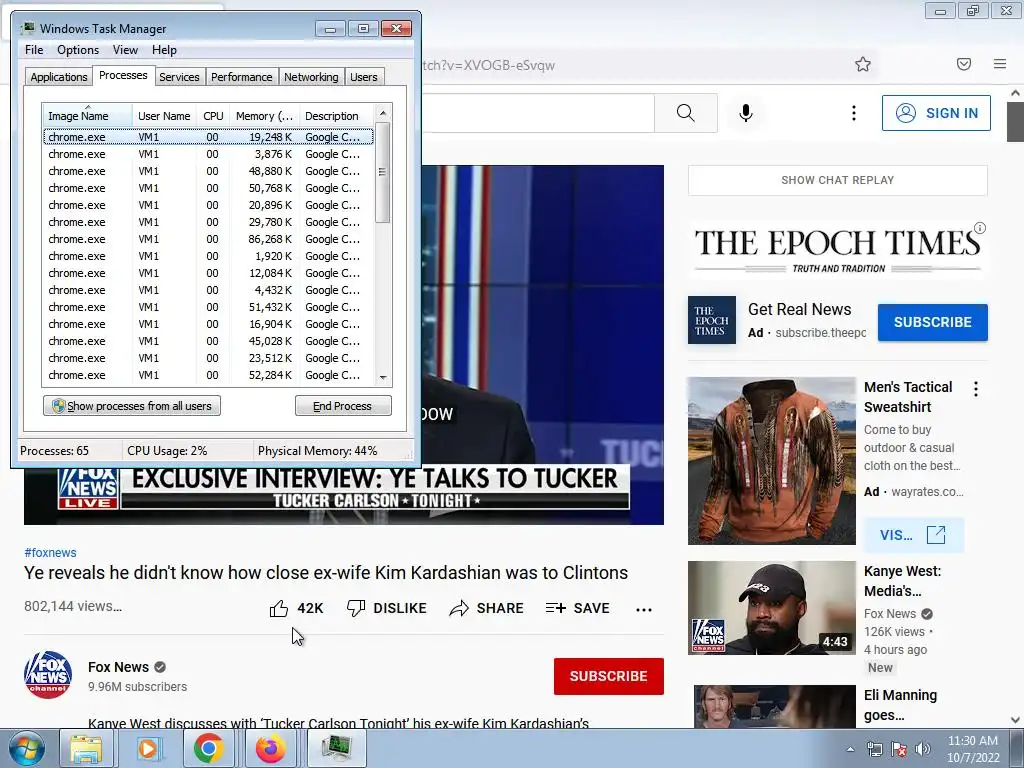Open more actions ellipsis under video
The width and height of the screenshot is (1024, 768).
(x=644, y=609)
